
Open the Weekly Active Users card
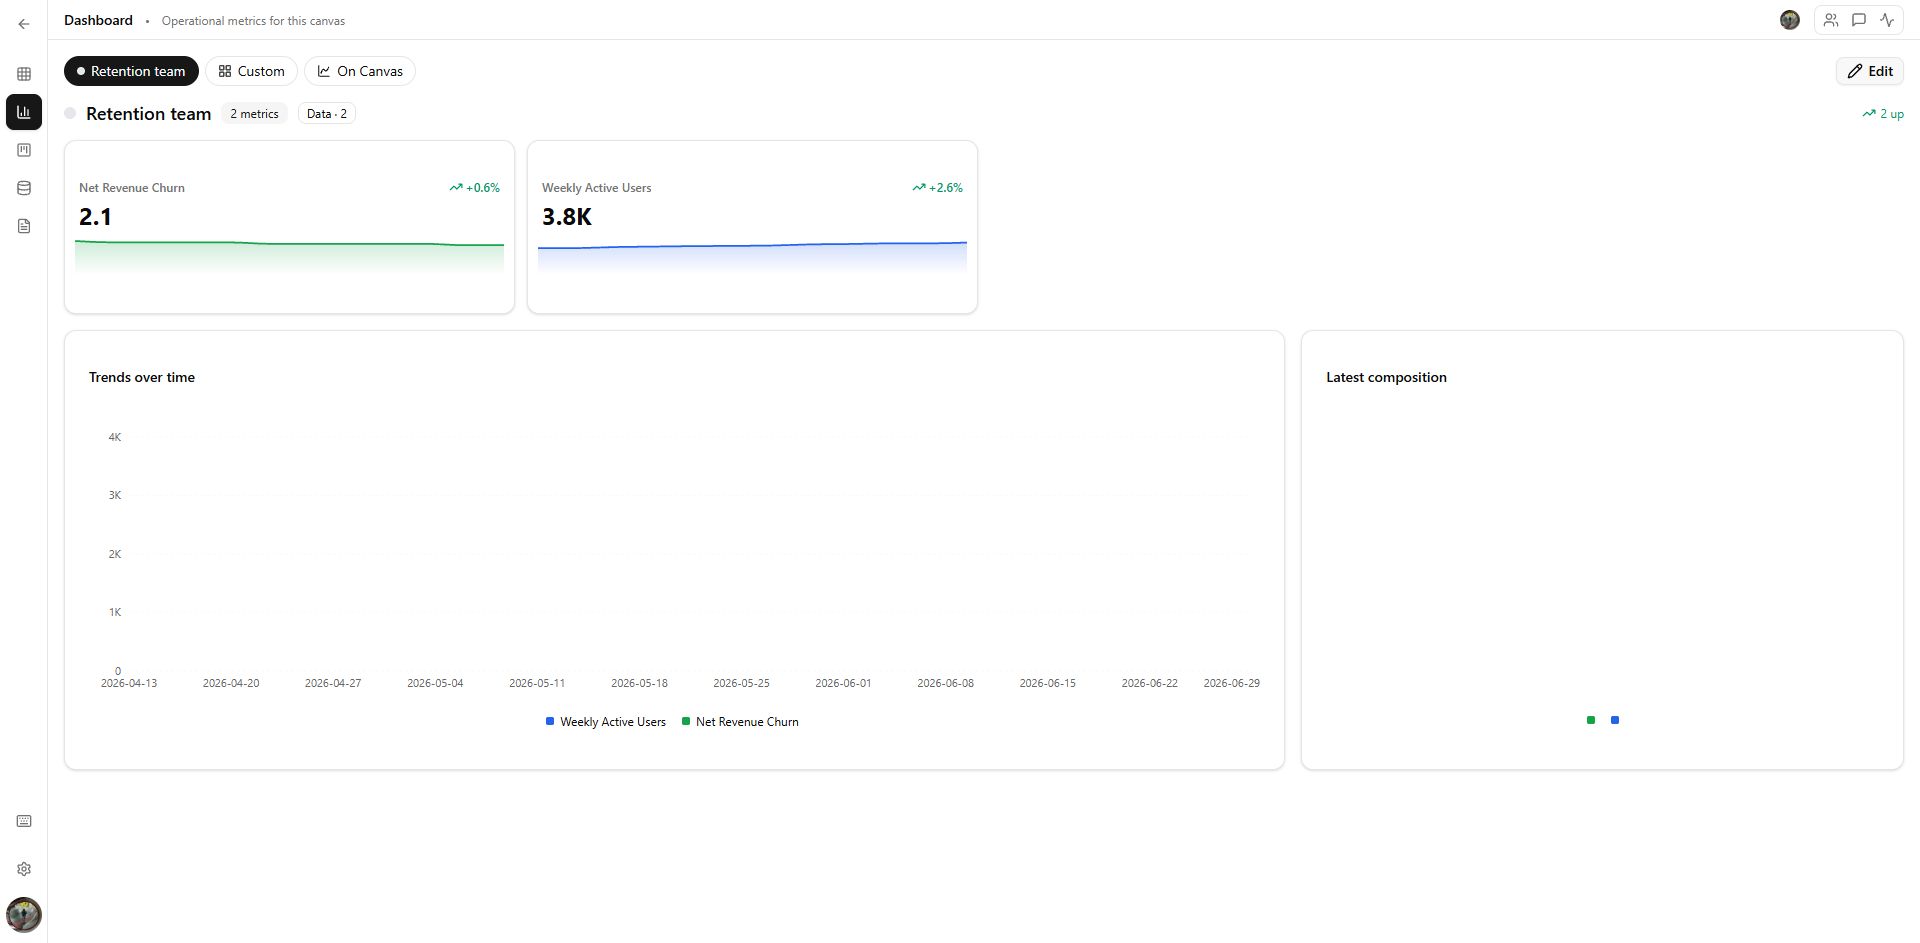(752, 227)
